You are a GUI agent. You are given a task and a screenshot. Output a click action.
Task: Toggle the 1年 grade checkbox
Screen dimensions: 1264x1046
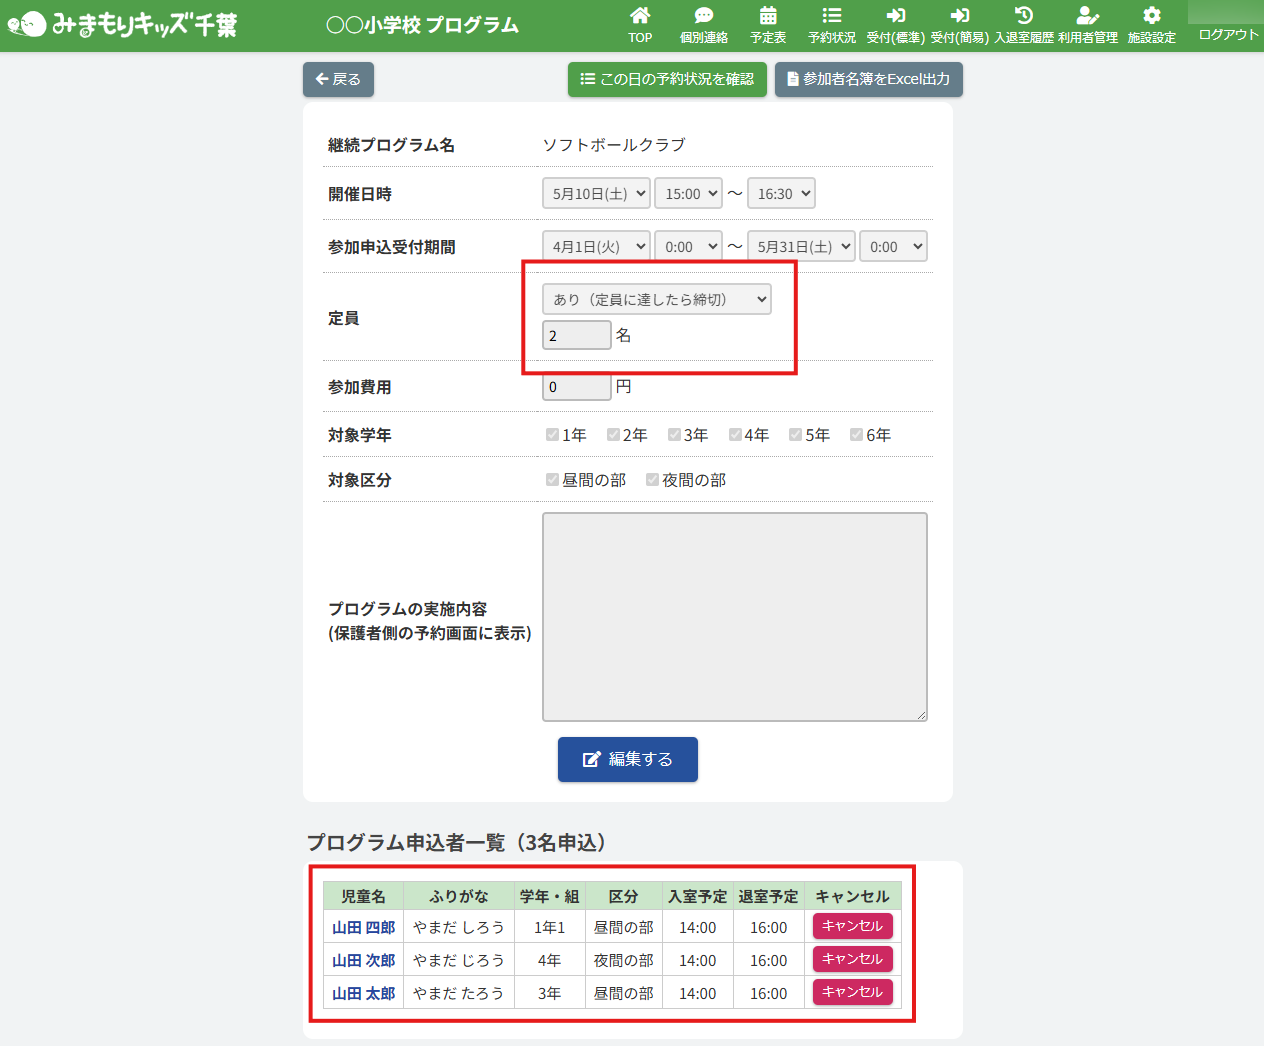[x=552, y=435]
